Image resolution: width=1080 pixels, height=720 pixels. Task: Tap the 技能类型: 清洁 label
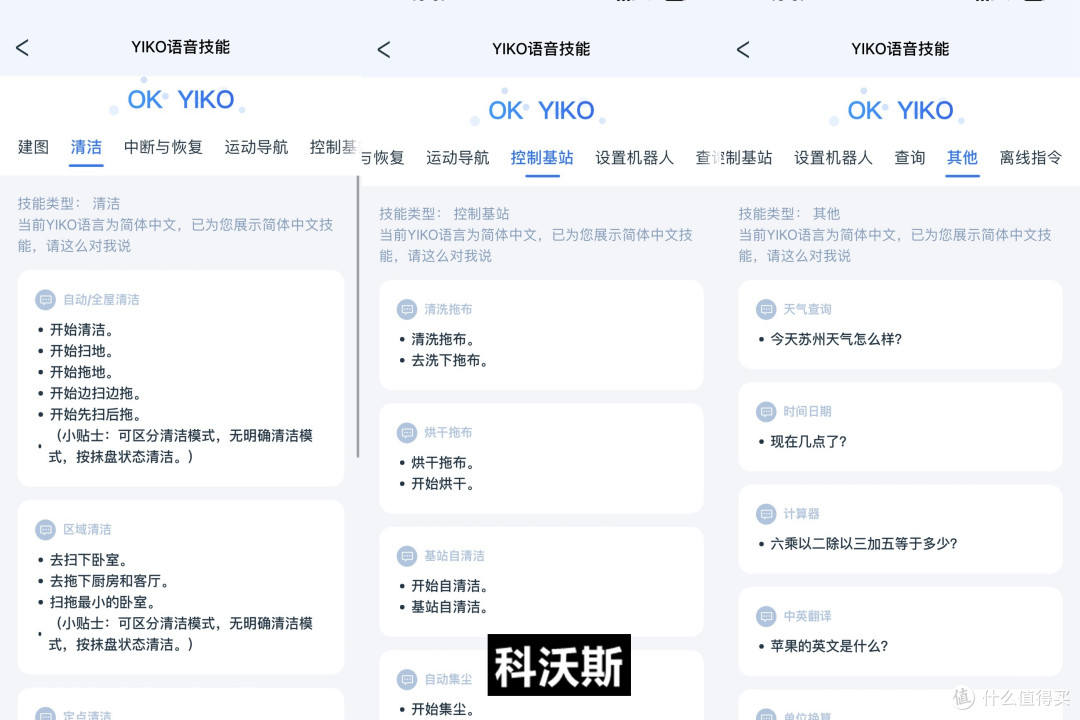point(69,203)
